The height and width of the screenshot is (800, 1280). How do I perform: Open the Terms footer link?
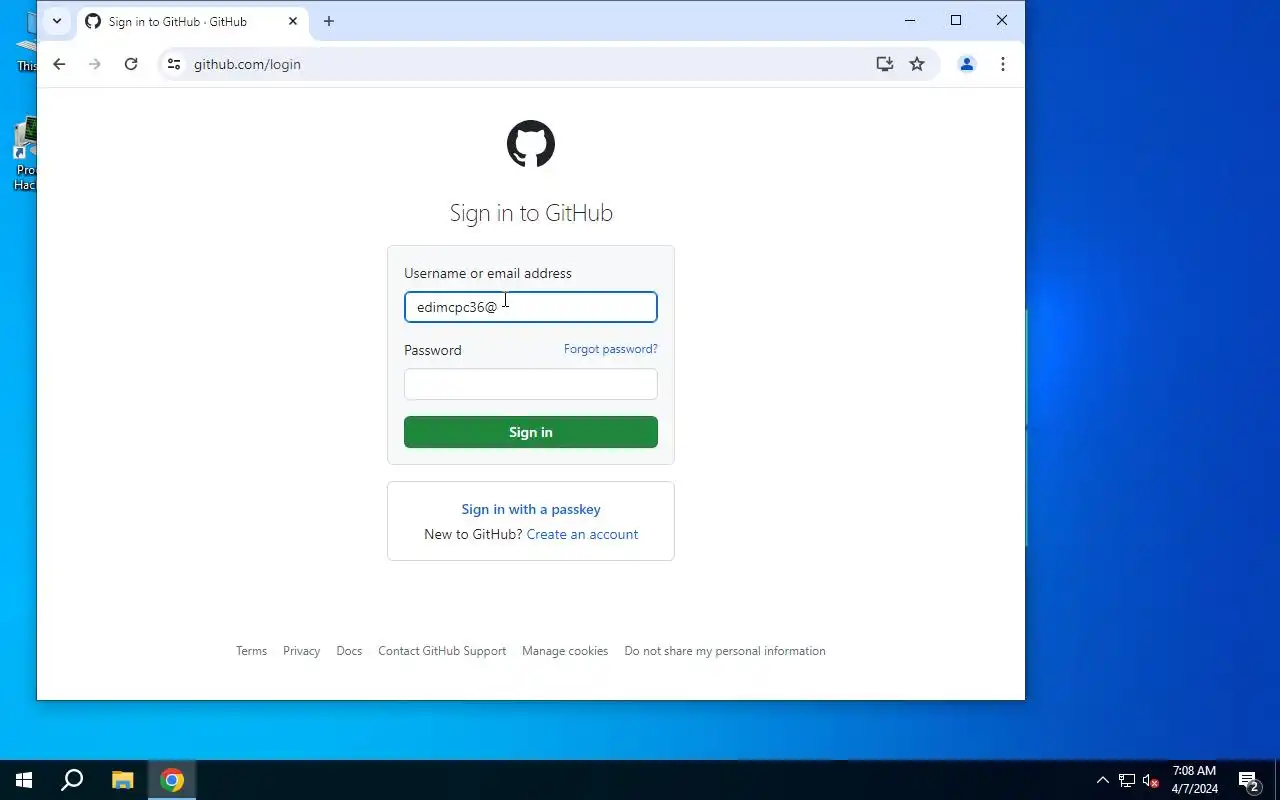(x=251, y=651)
